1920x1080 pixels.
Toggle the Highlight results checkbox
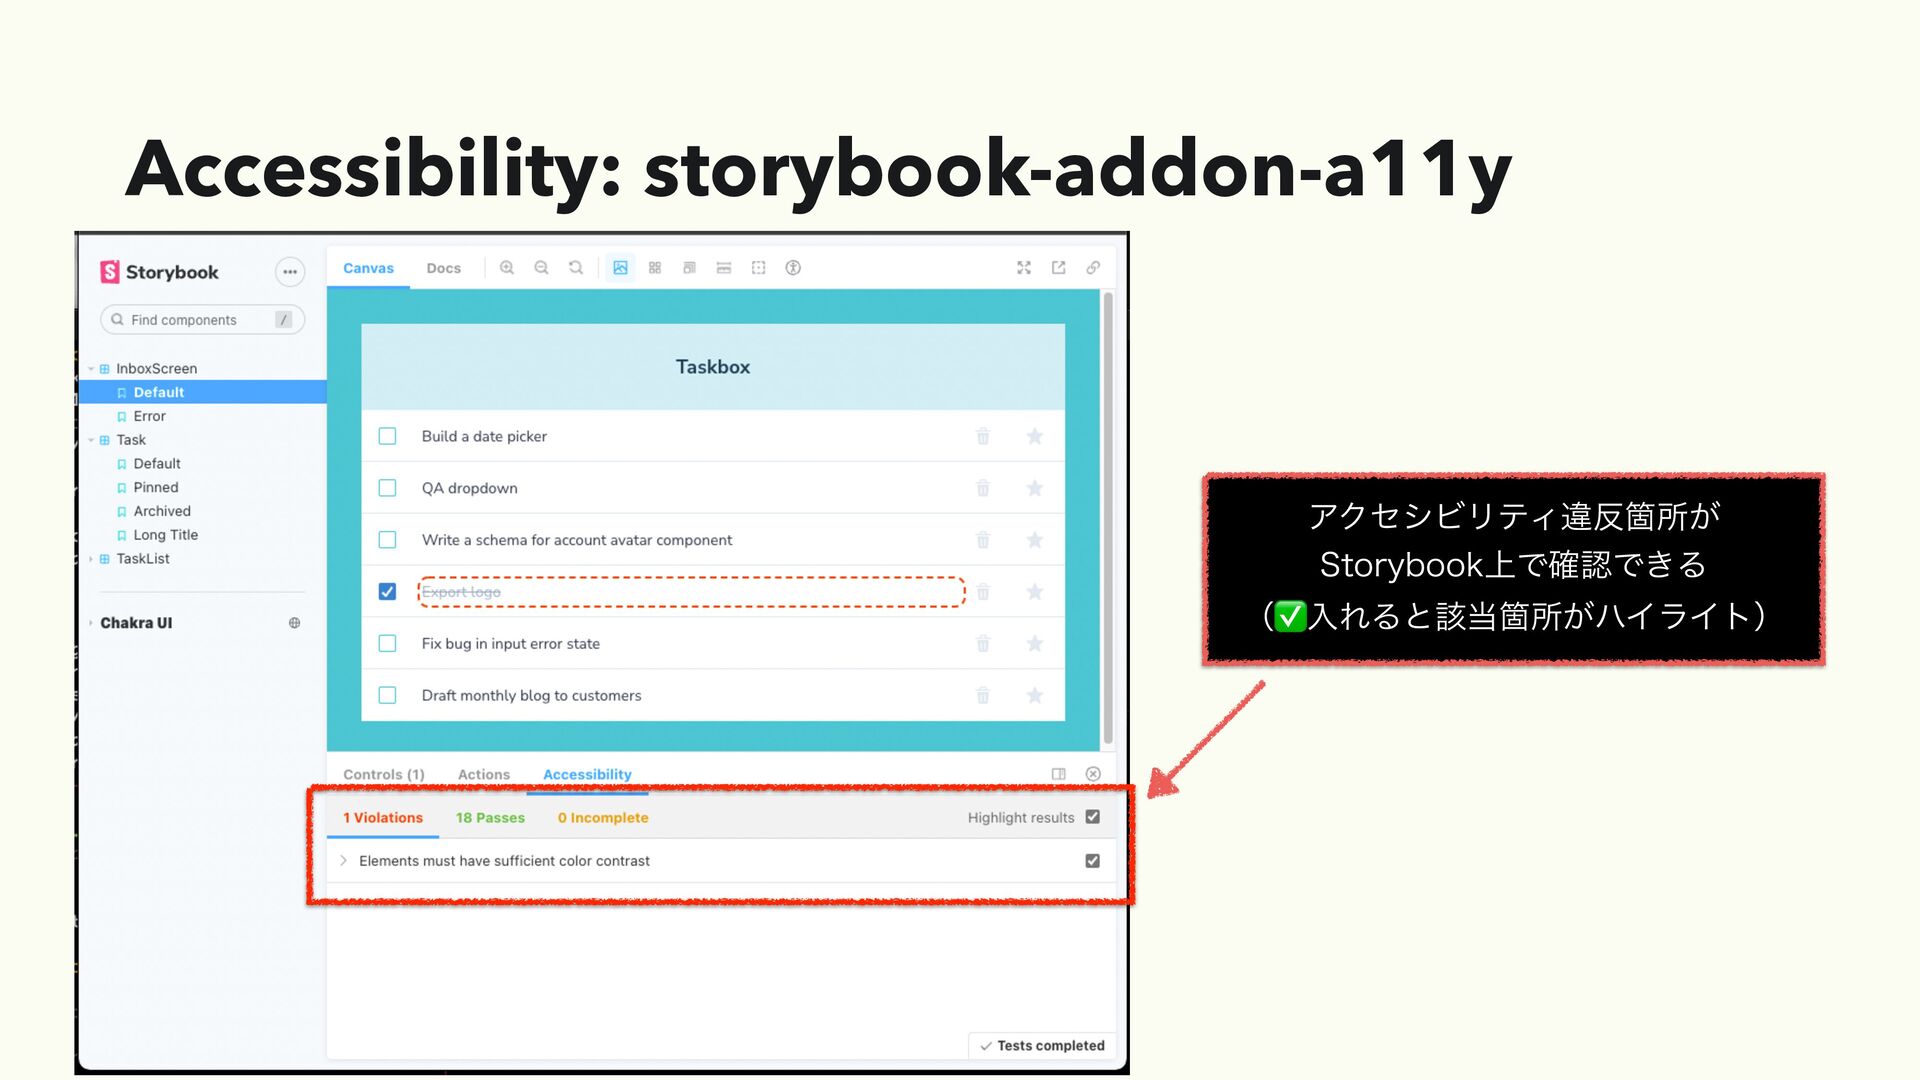pos(1093,817)
